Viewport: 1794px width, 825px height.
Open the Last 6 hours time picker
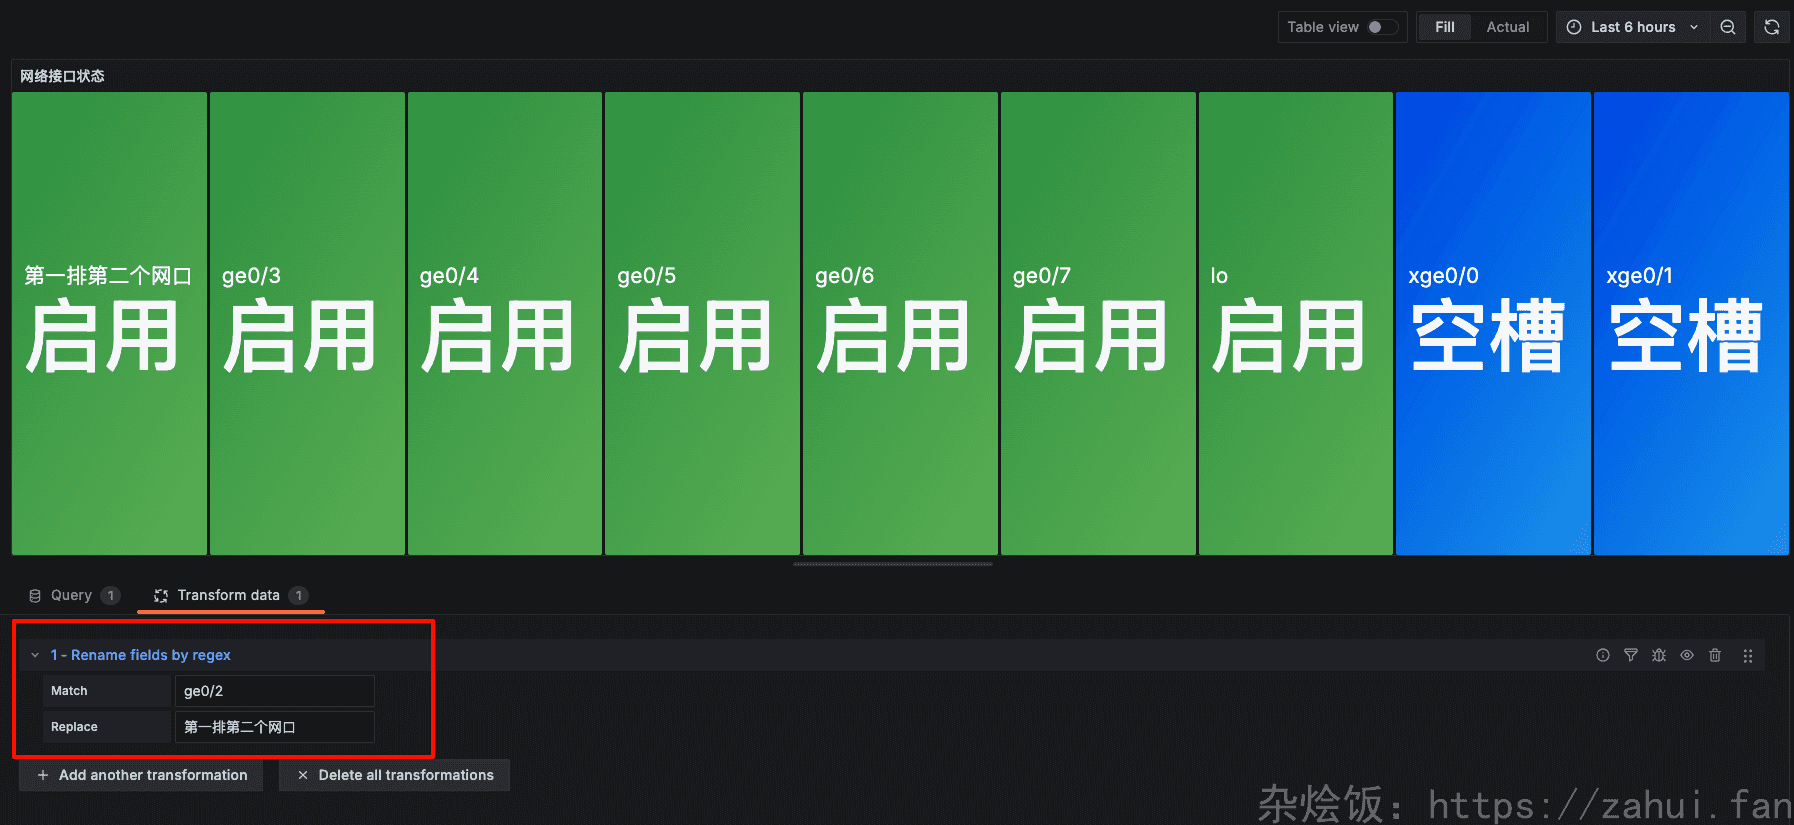[x=1632, y=27]
